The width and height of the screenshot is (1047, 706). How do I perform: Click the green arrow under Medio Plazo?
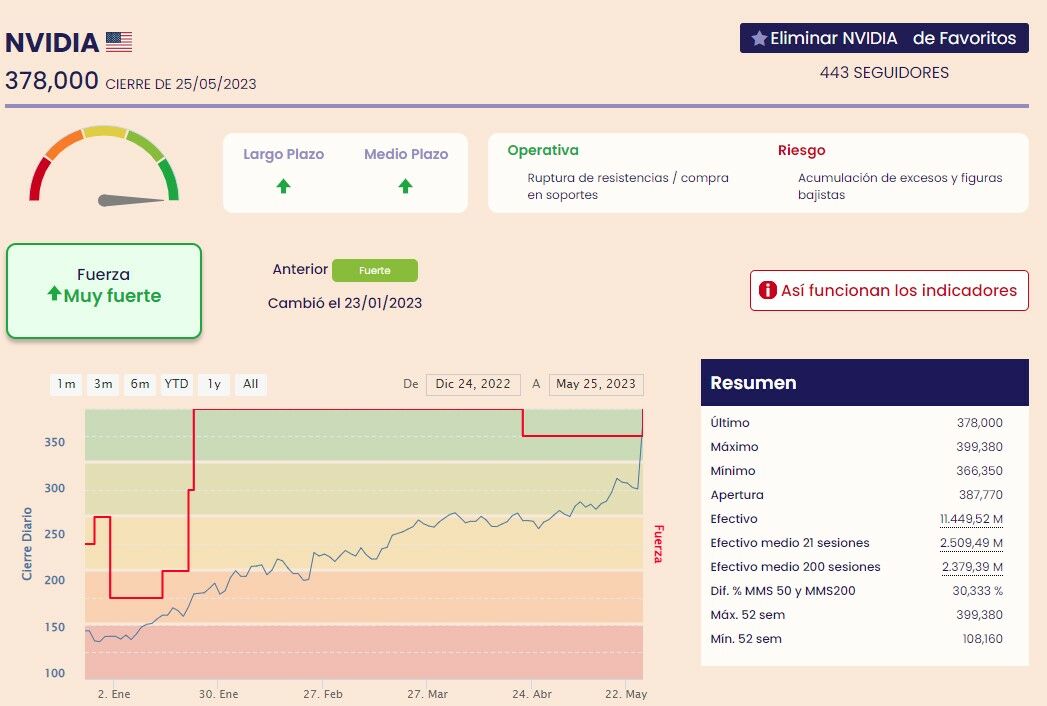(x=405, y=186)
